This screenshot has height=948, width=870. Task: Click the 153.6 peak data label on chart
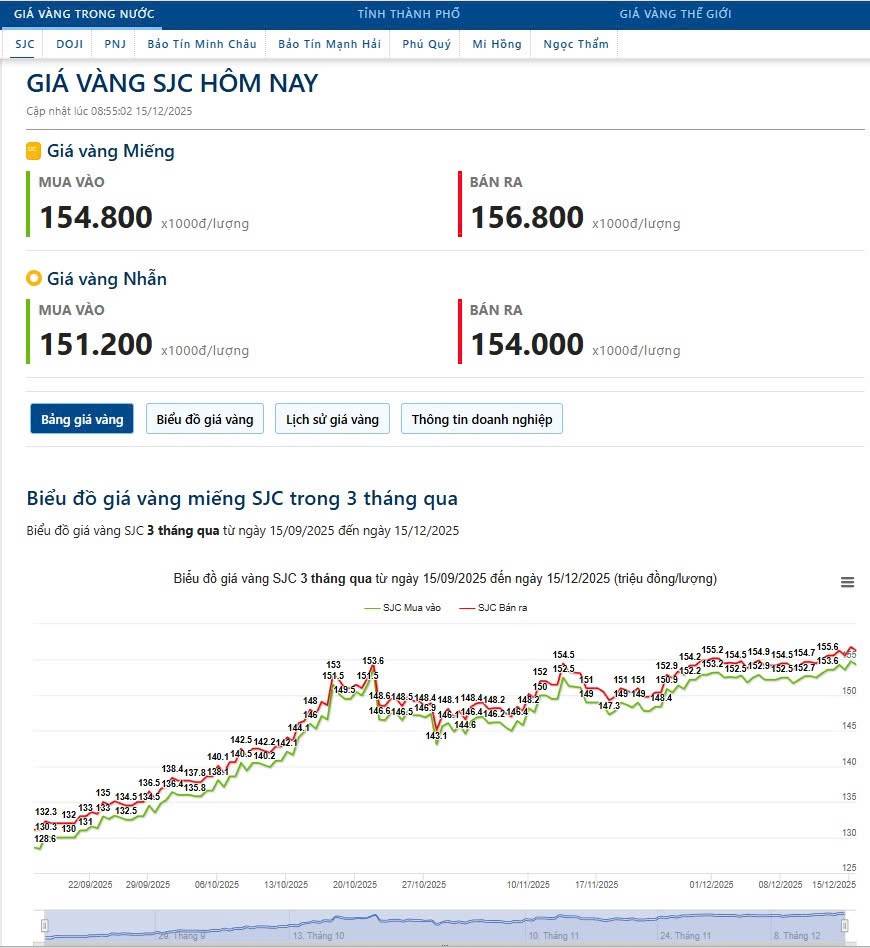pyautogui.click(x=373, y=660)
